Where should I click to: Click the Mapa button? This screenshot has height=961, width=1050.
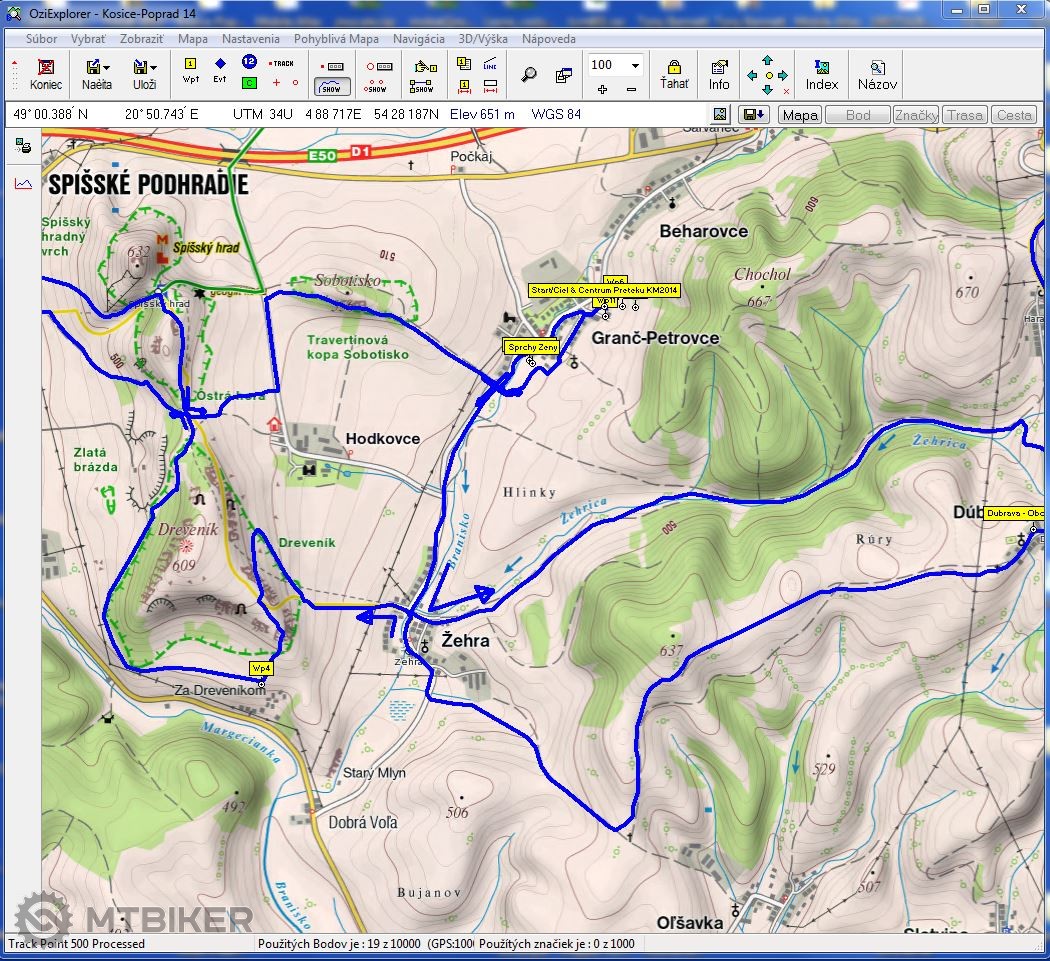(800, 115)
